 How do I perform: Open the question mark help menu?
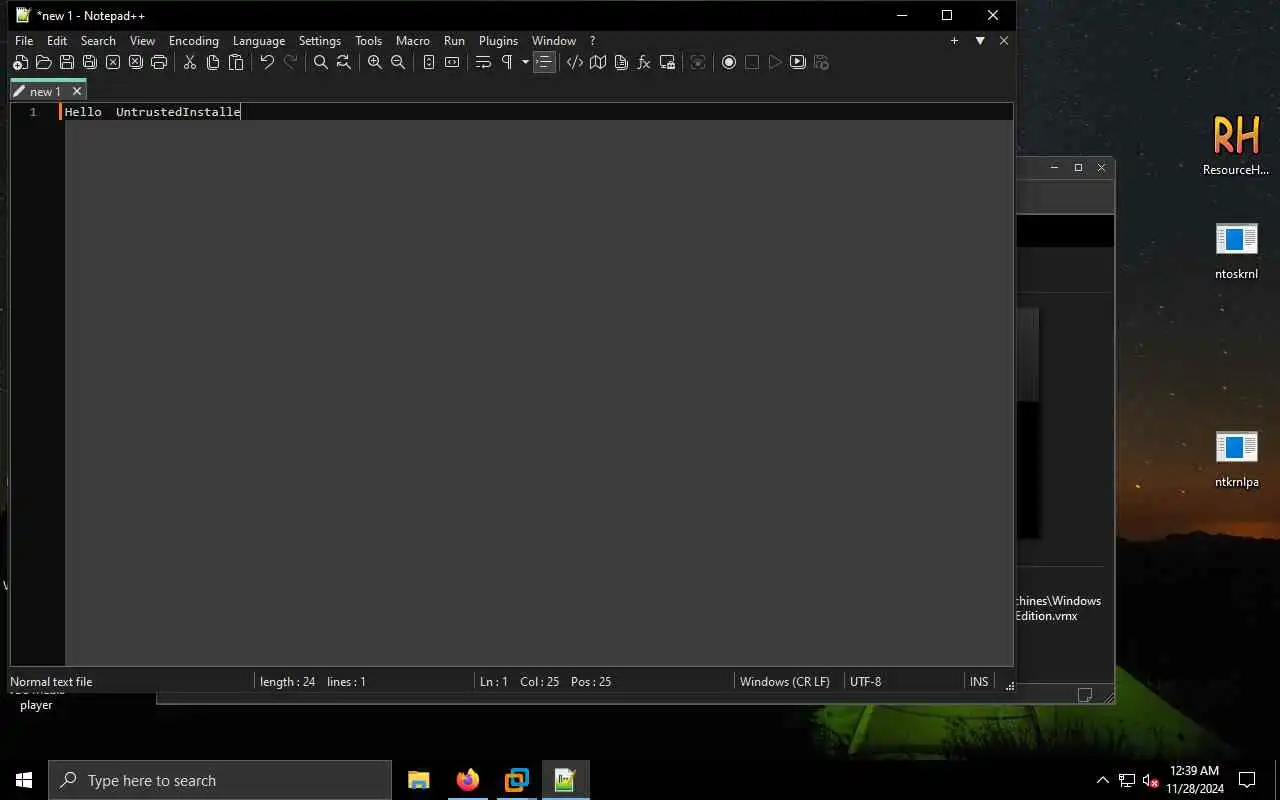(x=592, y=41)
